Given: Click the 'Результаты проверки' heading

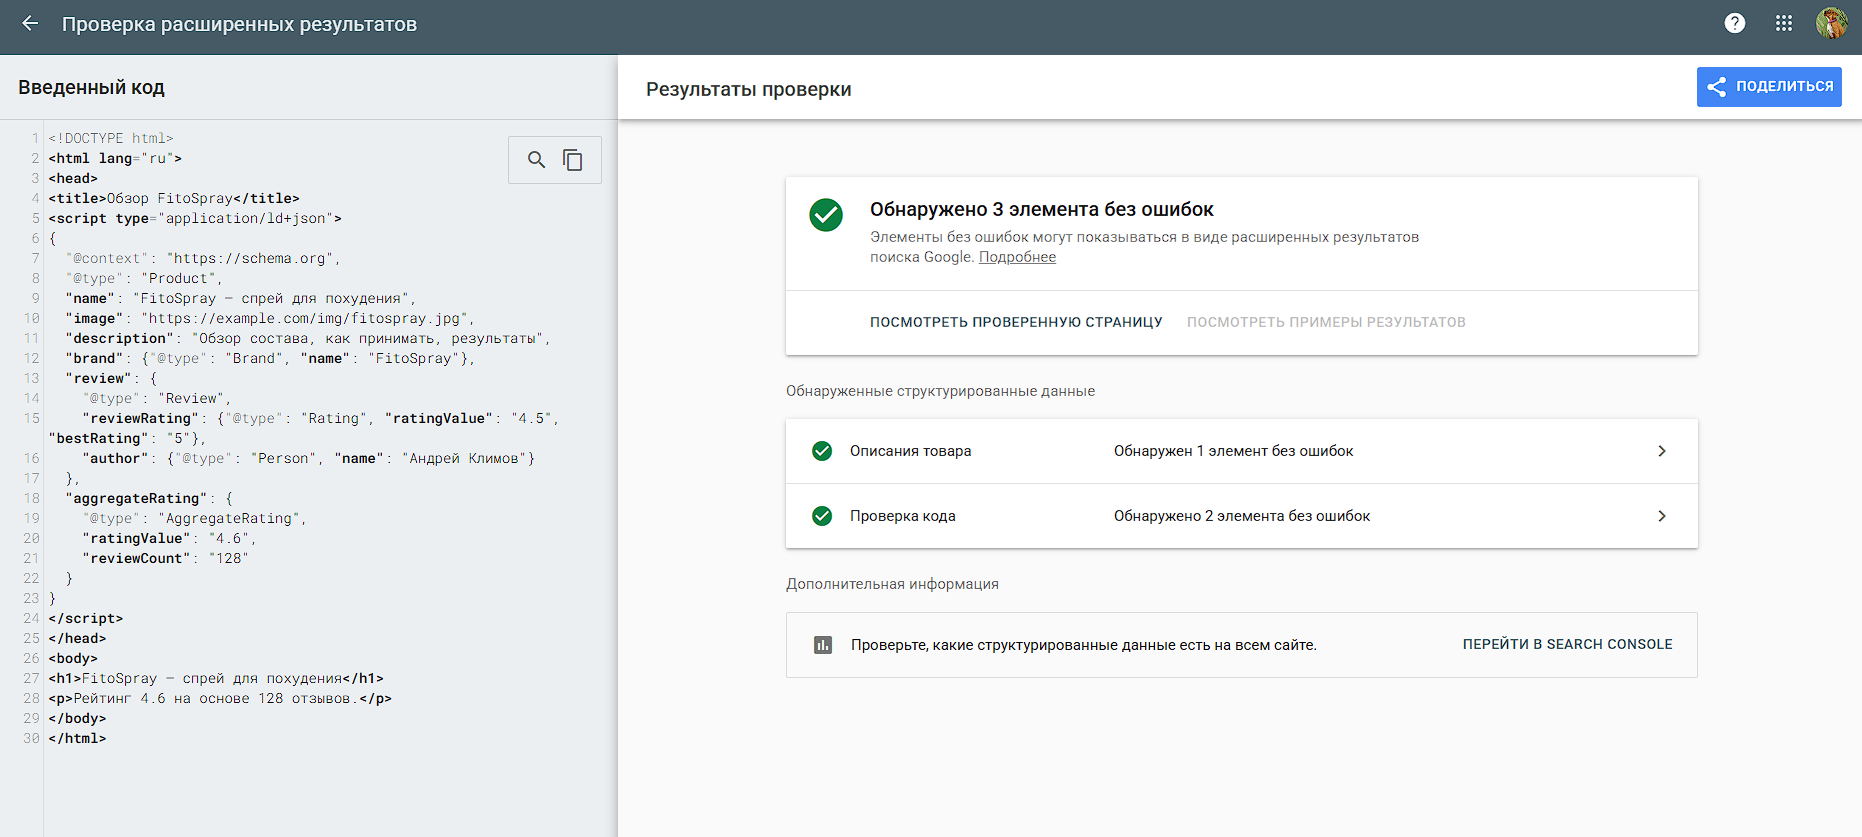Looking at the screenshot, I should tap(749, 89).
